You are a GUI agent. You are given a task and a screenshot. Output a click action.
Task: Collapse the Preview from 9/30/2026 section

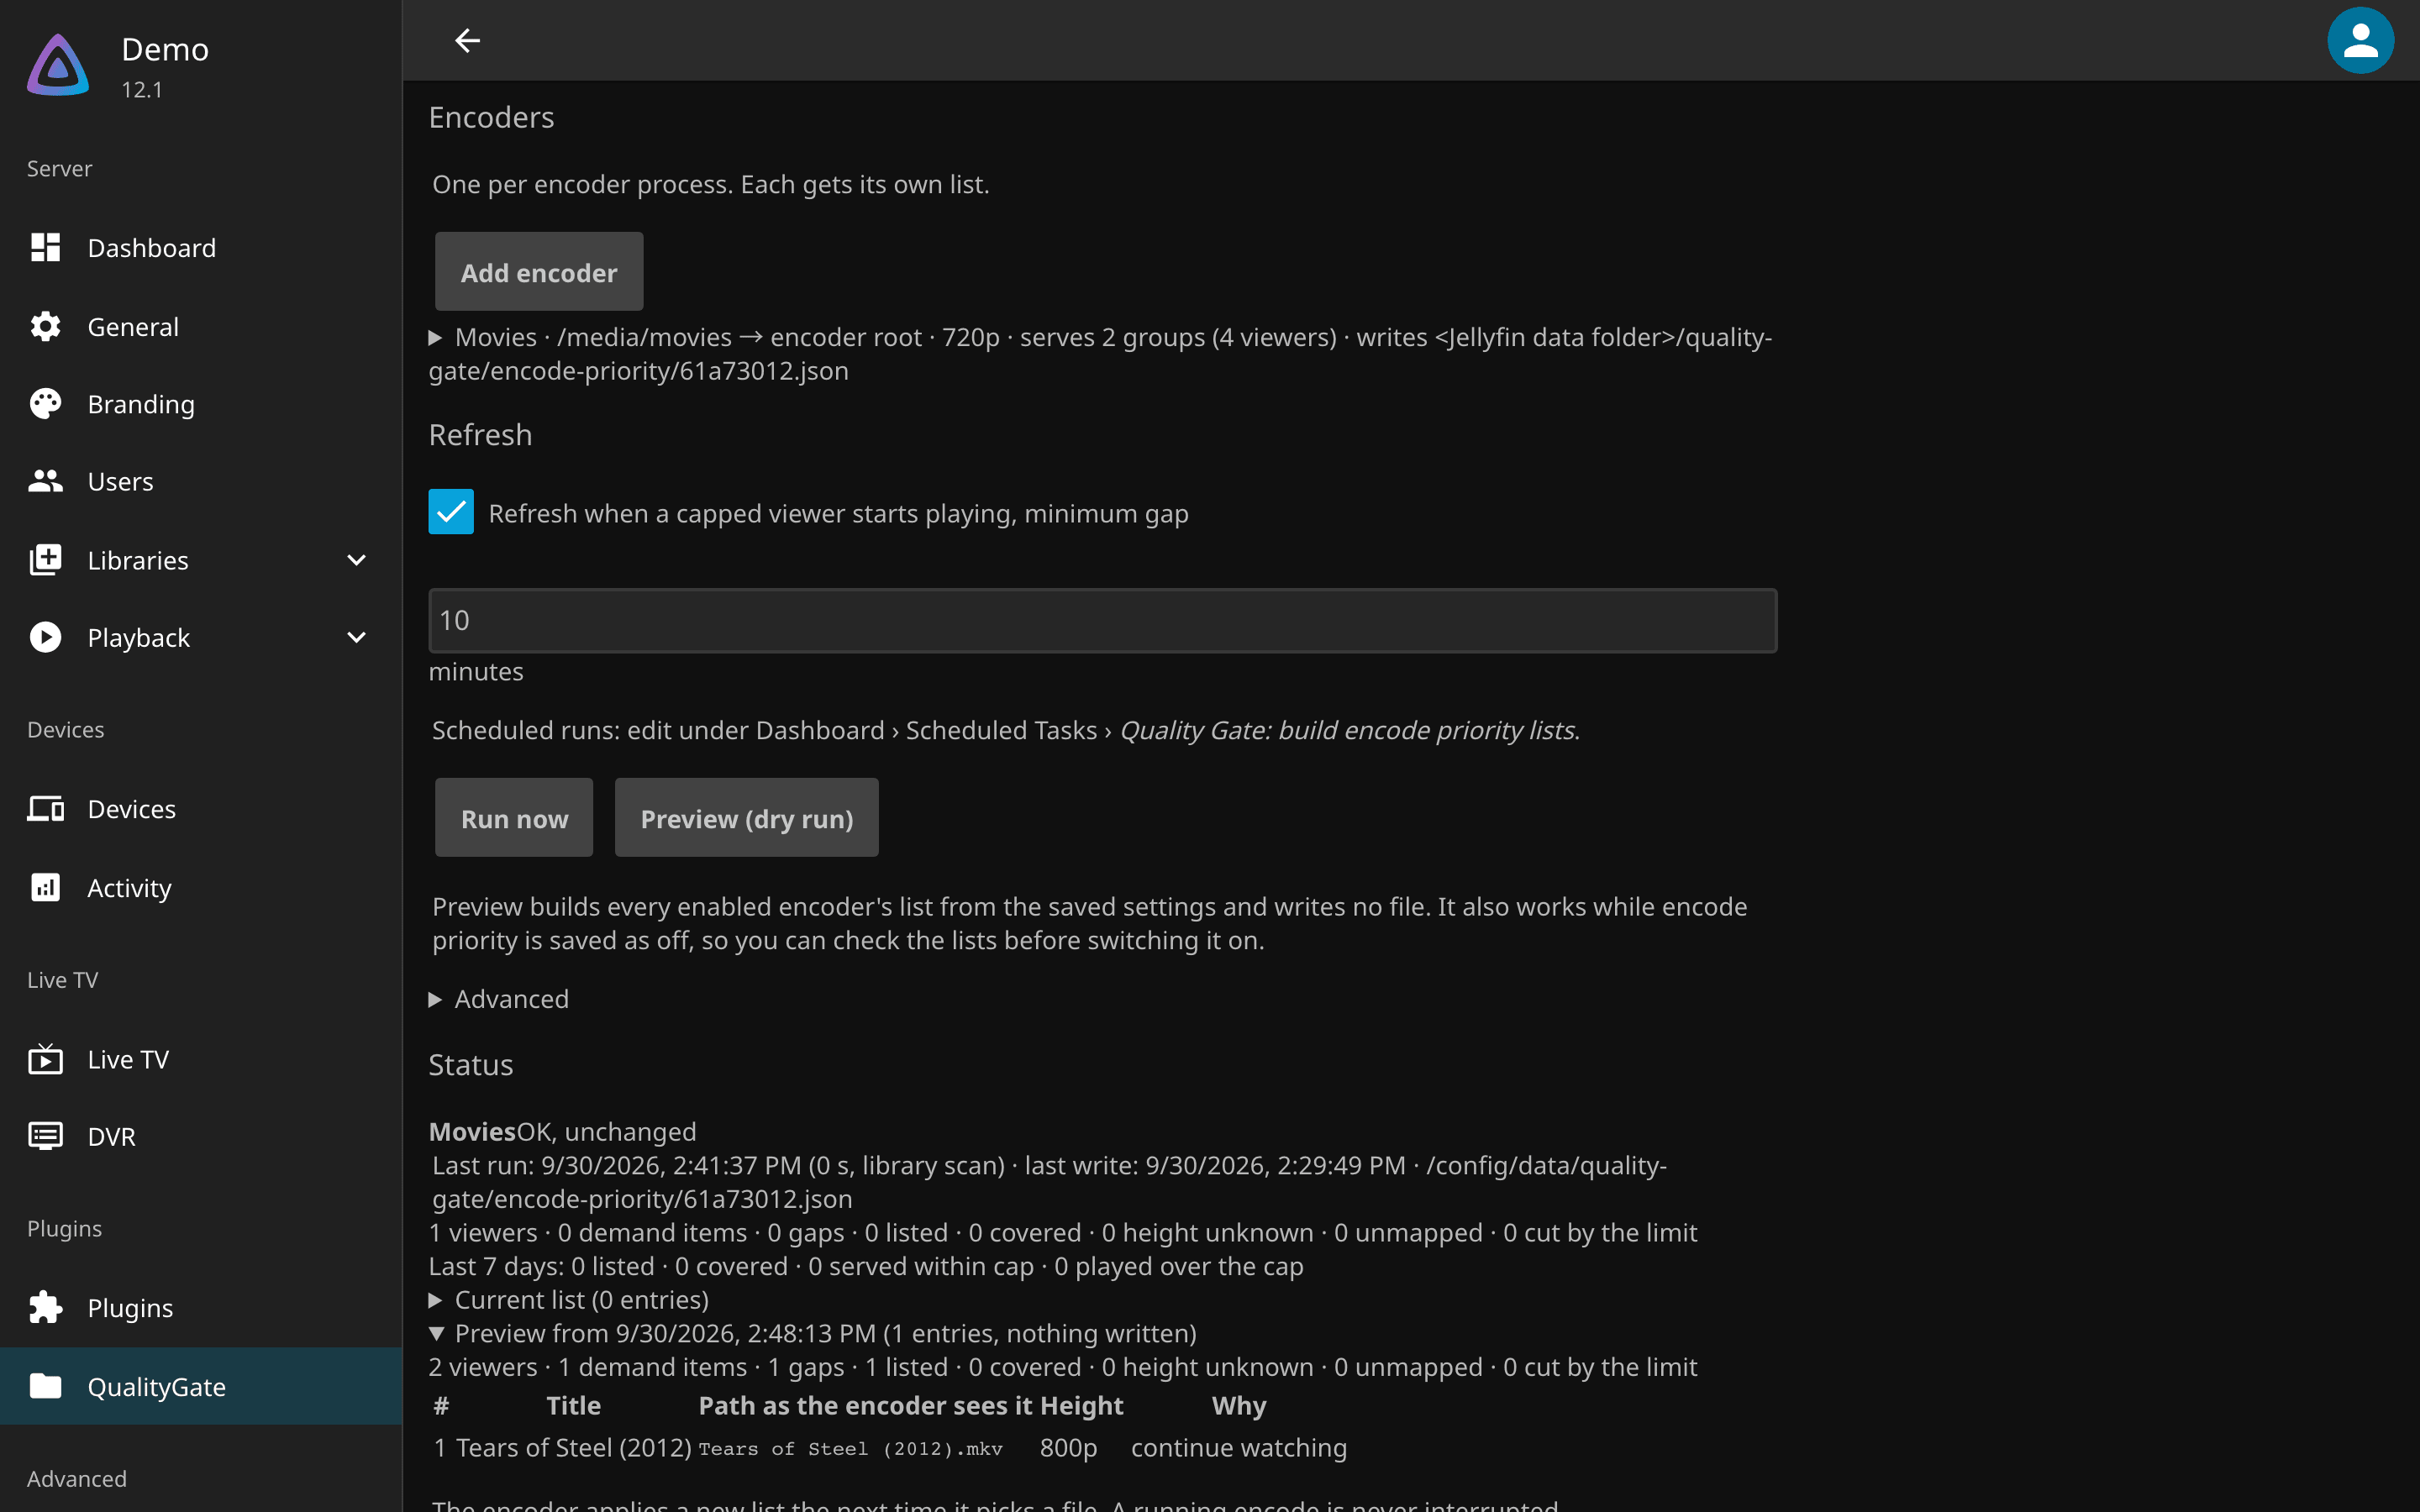[813, 1333]
